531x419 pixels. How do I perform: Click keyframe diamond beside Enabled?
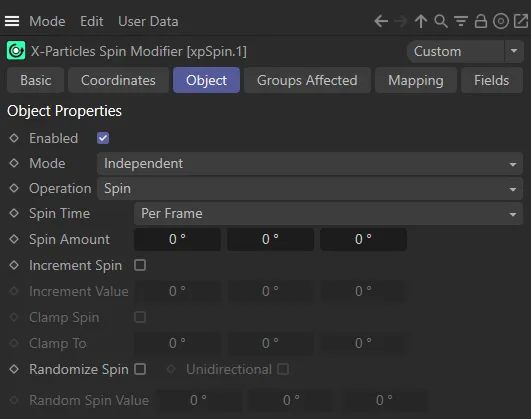(14, 138)
